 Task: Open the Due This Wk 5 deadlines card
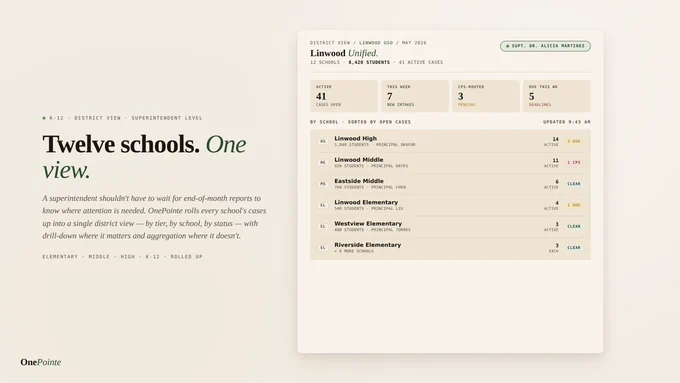pos(557,96)
